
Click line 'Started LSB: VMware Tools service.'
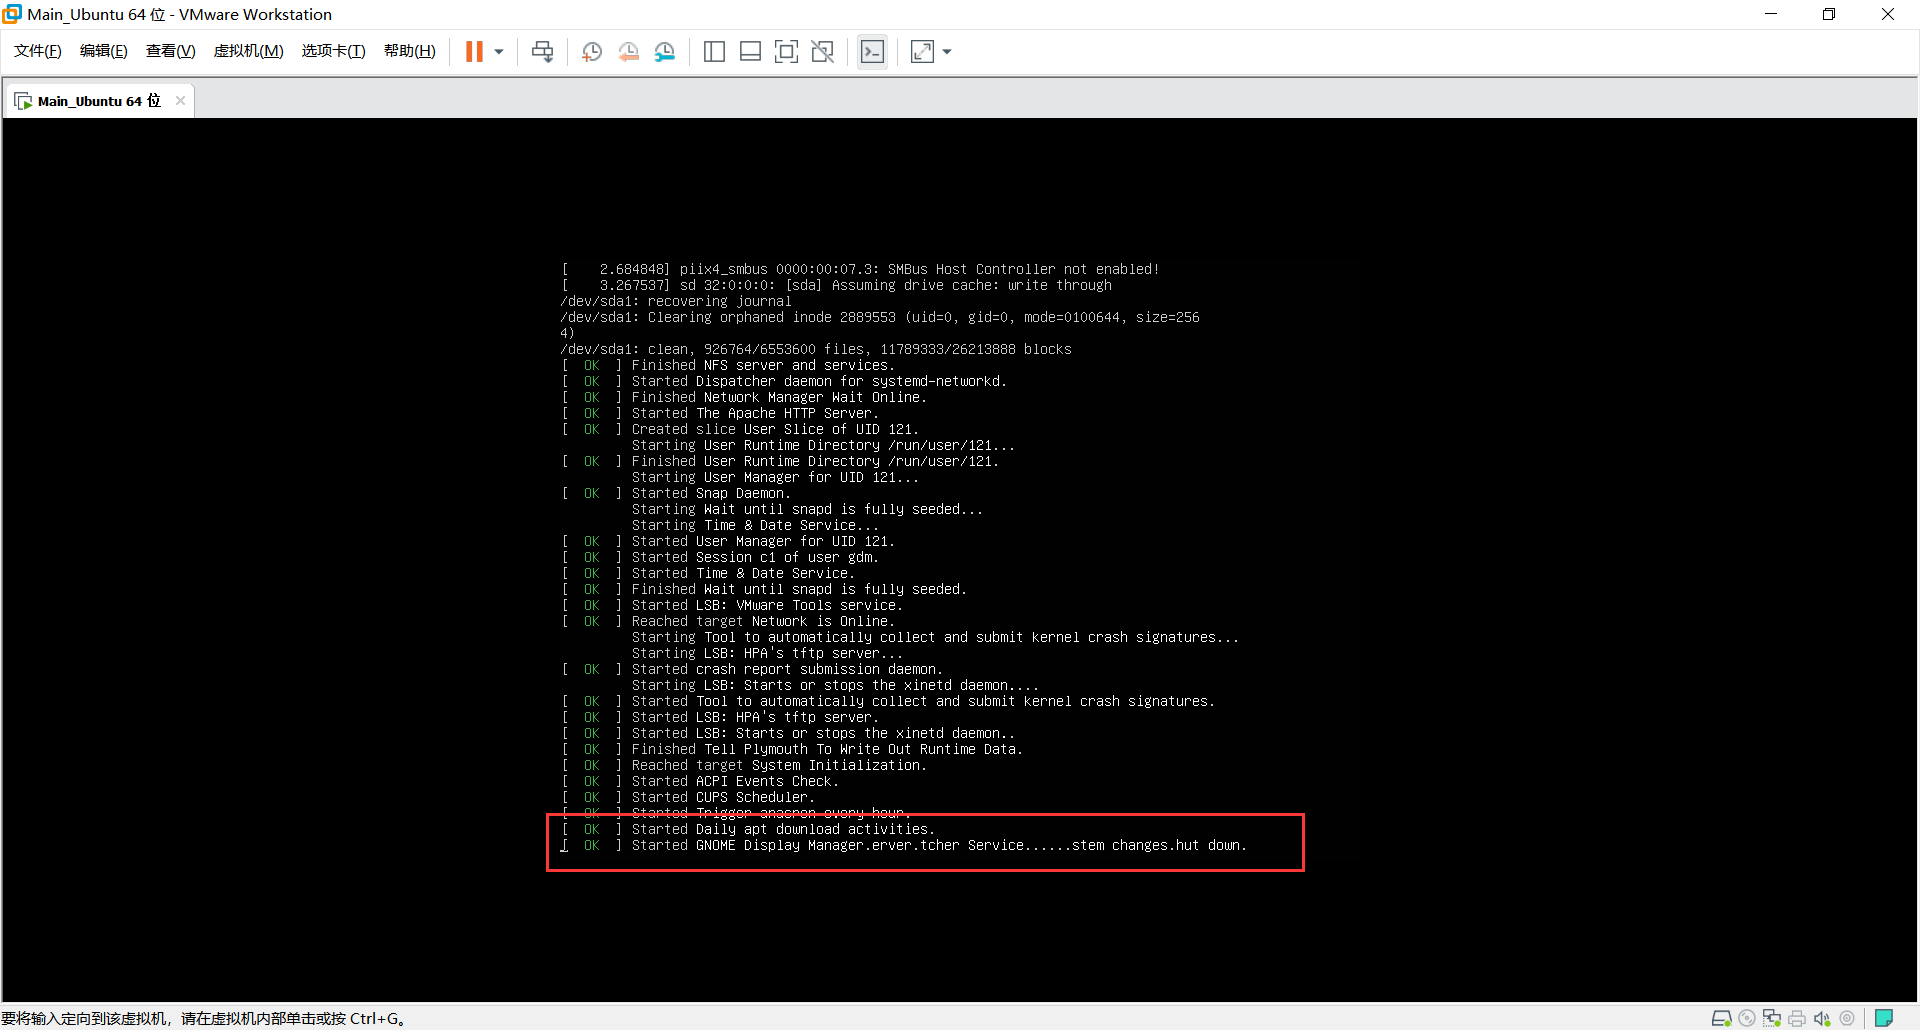(732, 606)
